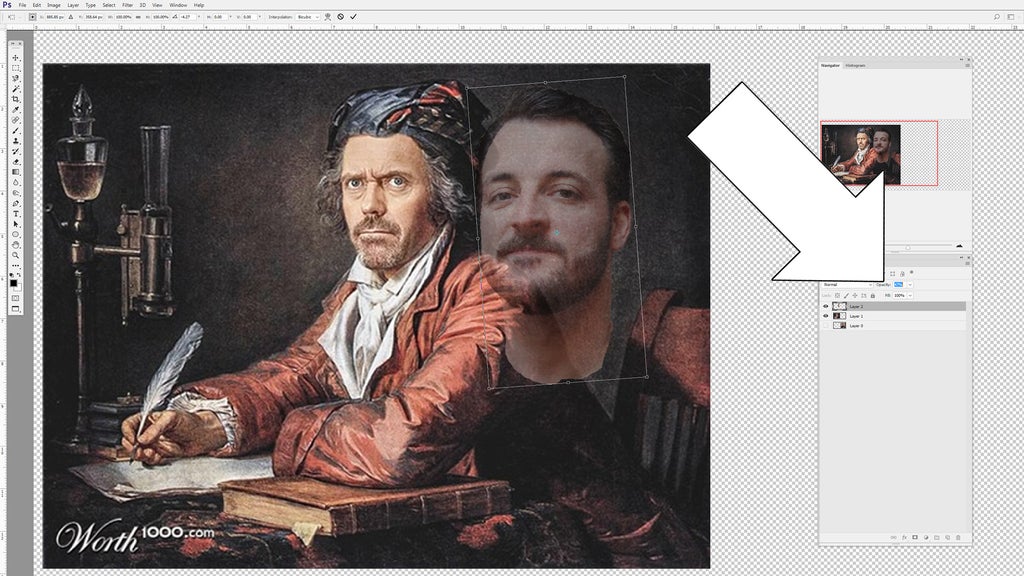Open the Opacity slider dropdown arrow
This screenshot has height=576, width=1024.
pyautogui.click(x=910, y=285)
